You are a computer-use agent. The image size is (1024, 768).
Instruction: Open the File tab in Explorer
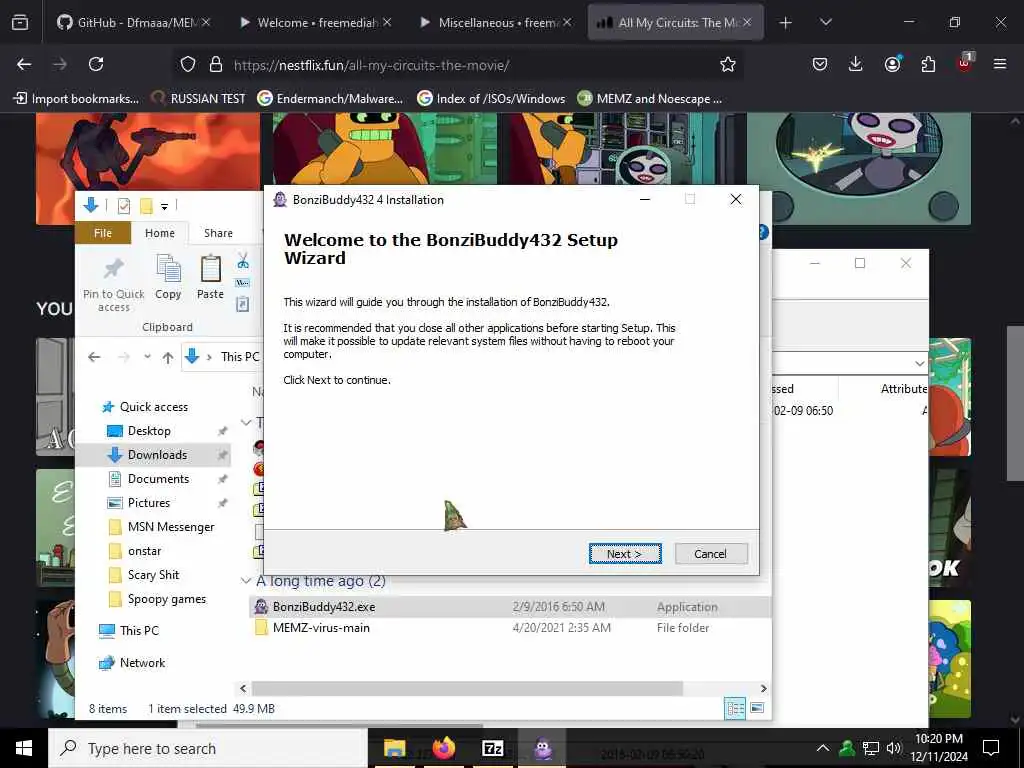click(103, 233)
